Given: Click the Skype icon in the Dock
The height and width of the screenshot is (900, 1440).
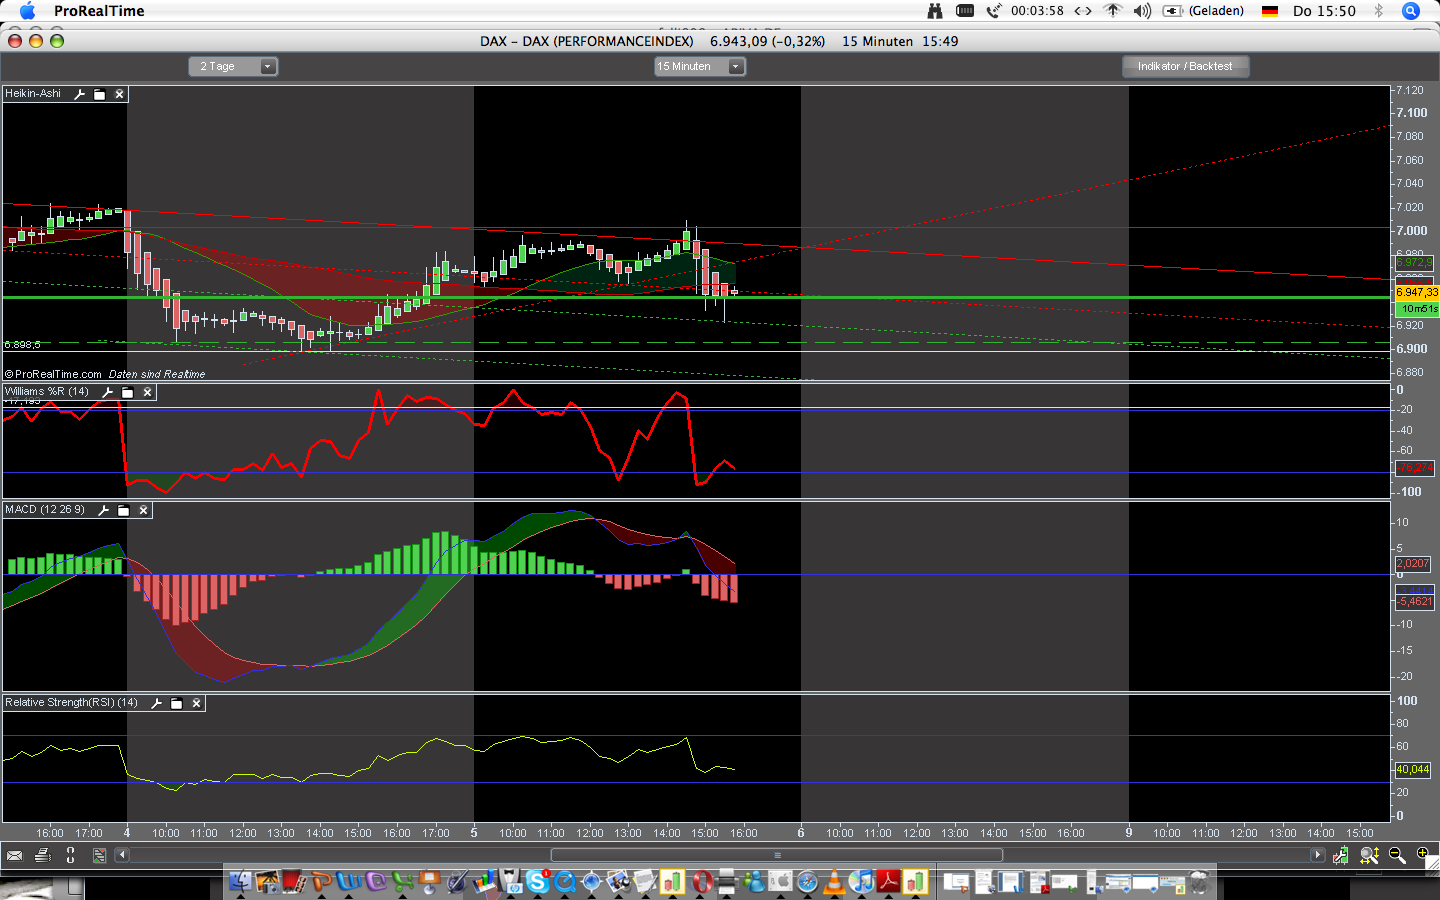Looking at the screenshot, I should 538,881.
